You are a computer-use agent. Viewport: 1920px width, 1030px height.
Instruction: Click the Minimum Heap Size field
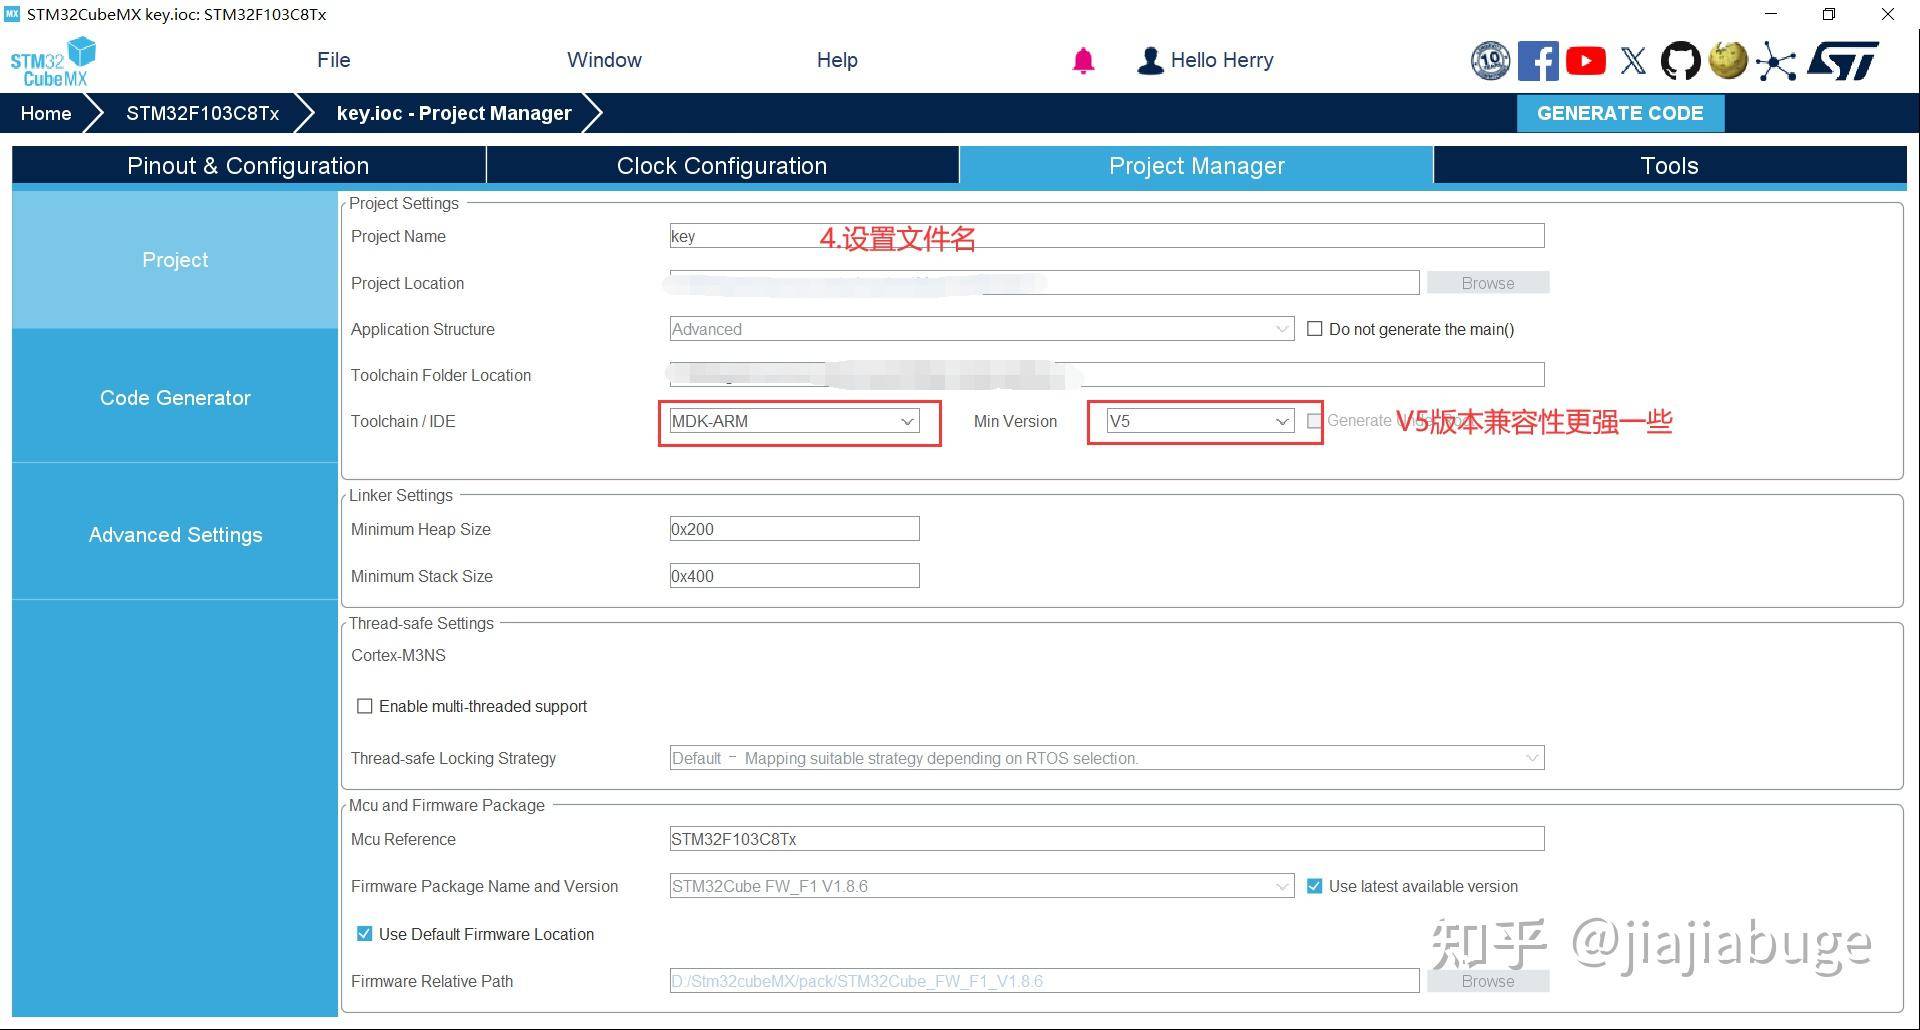[x=794, y=529]
